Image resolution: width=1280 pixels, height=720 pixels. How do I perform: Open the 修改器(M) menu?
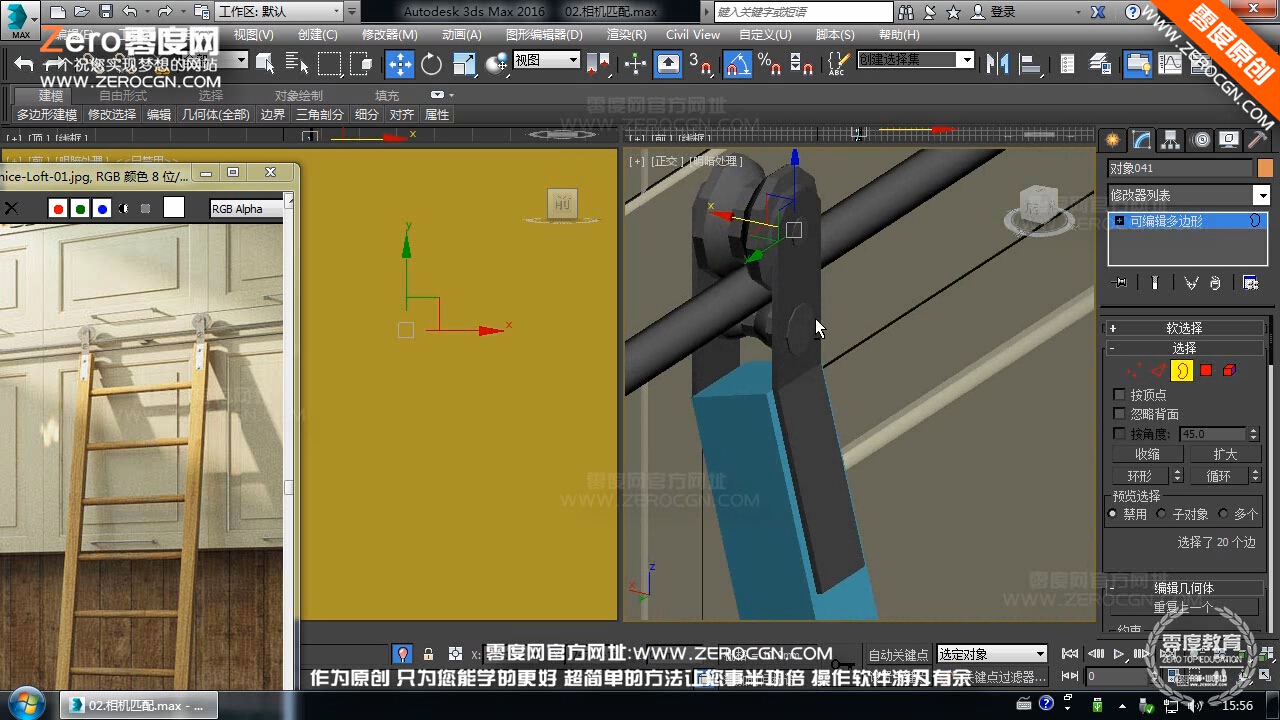click(x=390, y=34)
